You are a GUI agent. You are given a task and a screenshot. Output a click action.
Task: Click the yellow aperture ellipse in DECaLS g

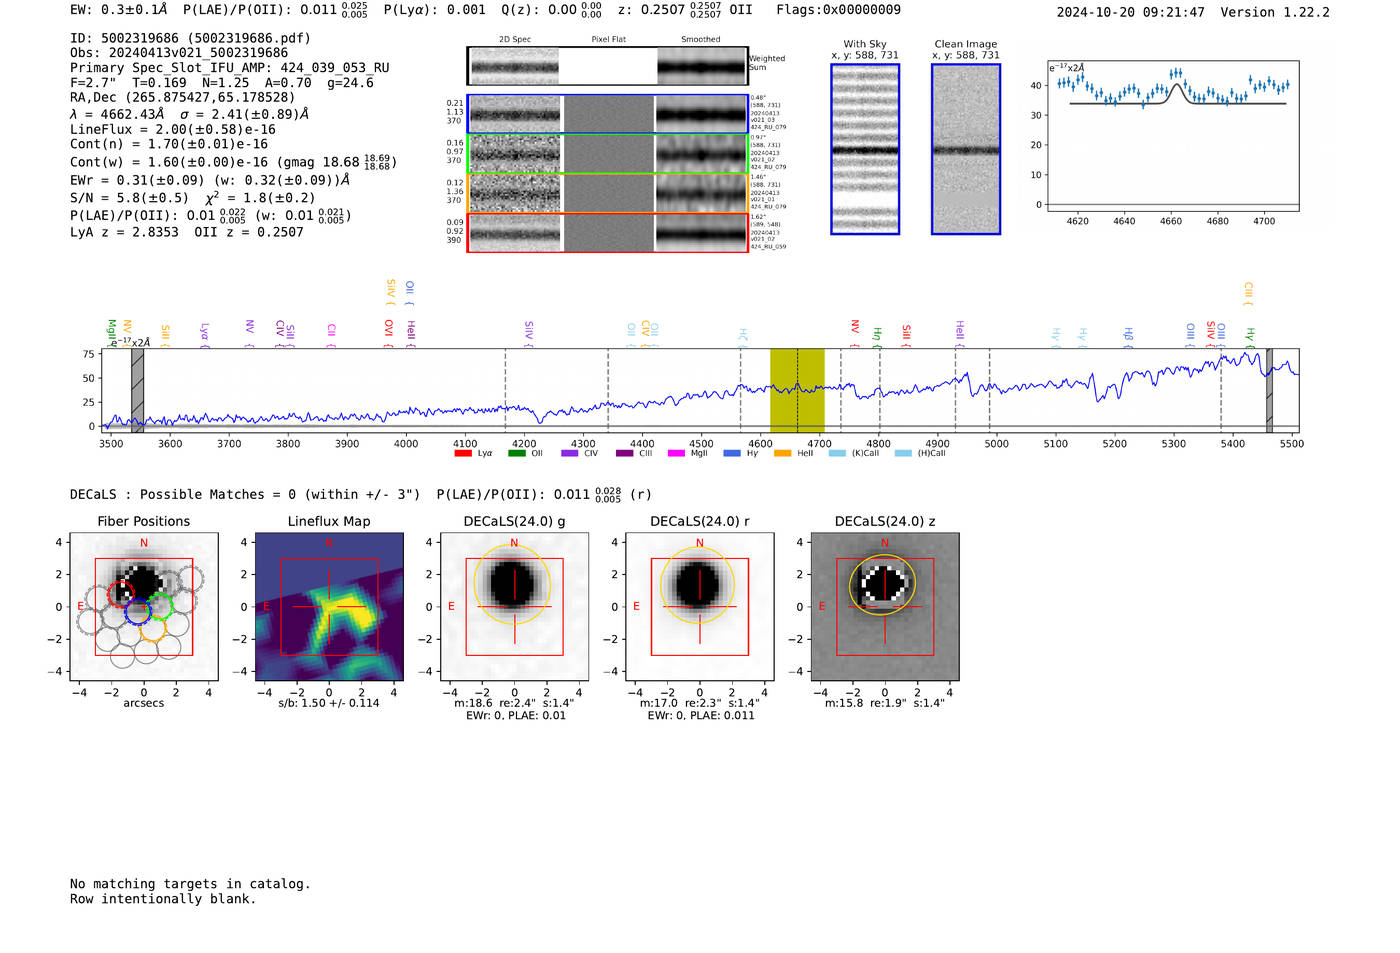tap(513, 584)
